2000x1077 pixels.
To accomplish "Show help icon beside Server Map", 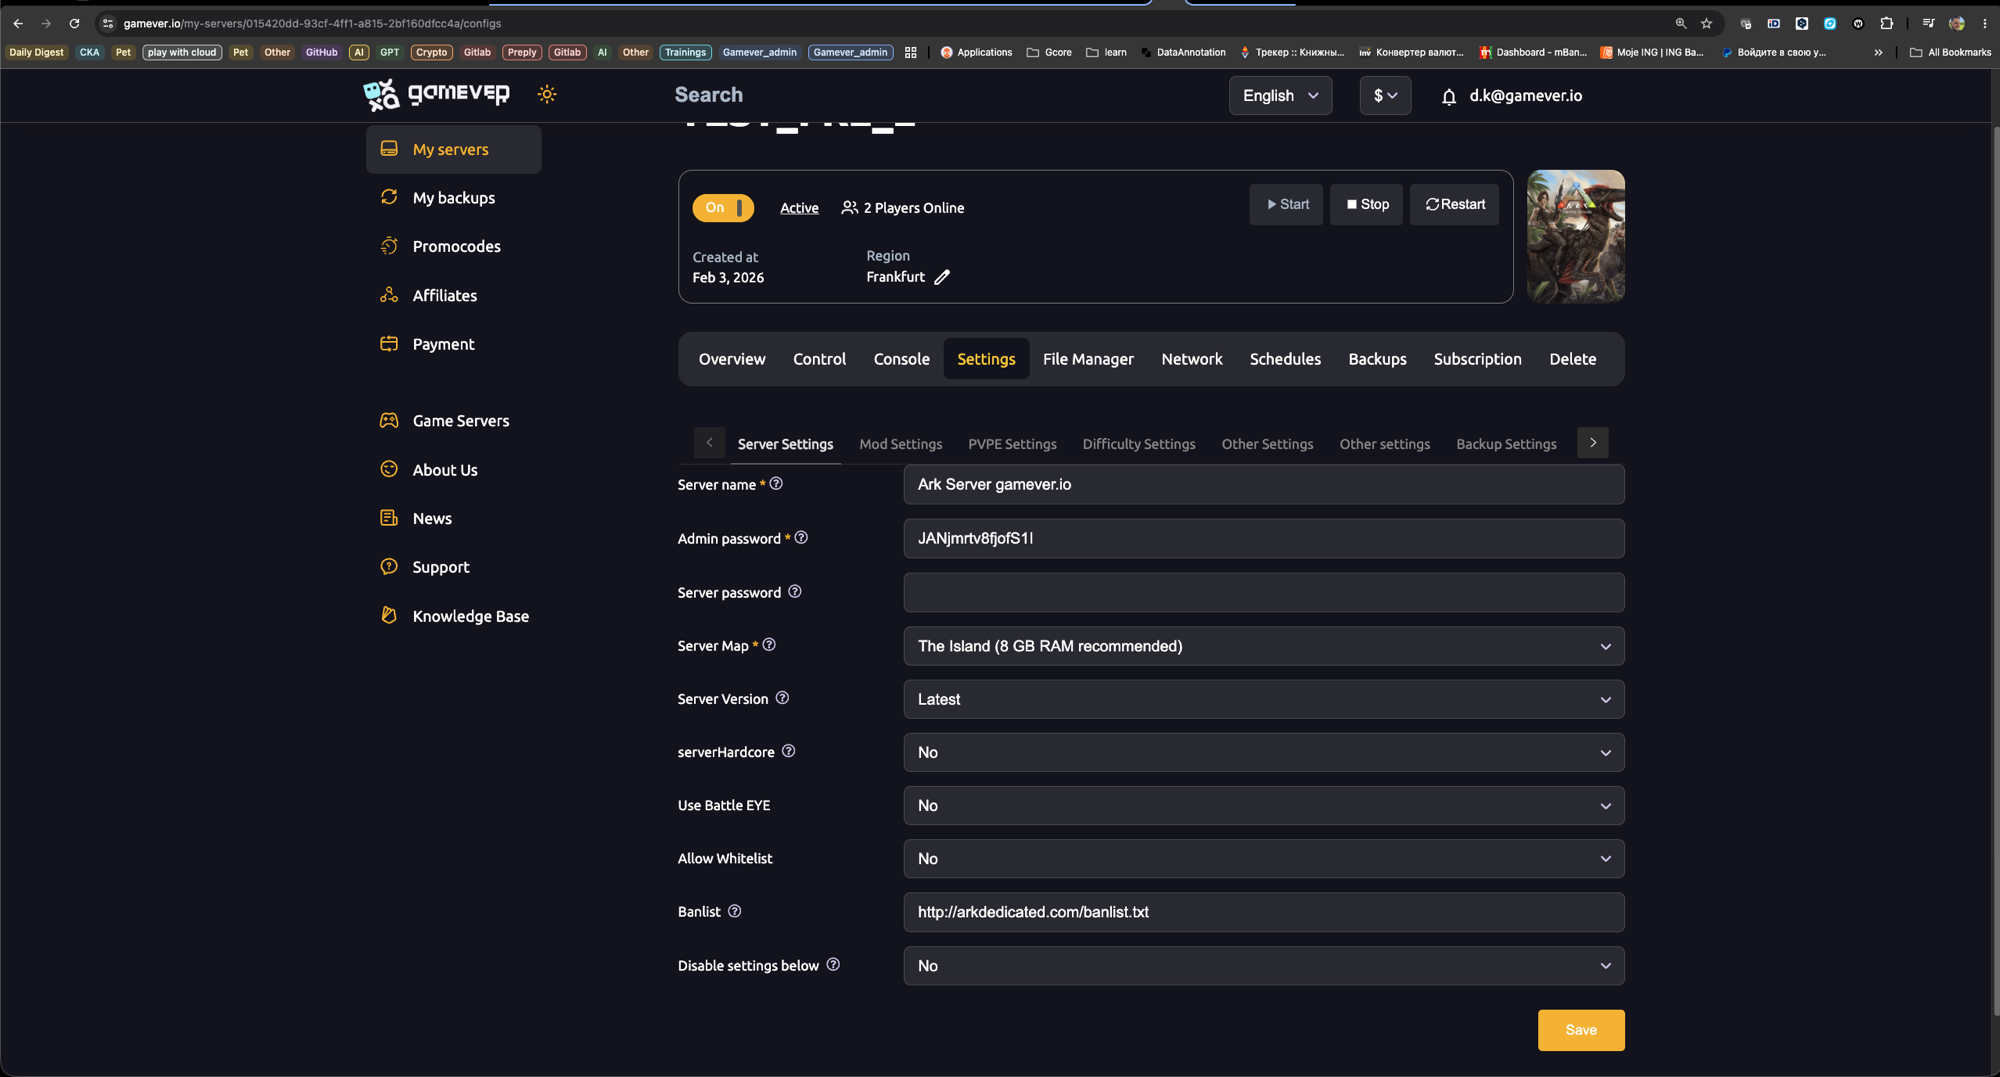I will (x=769, y=645).
